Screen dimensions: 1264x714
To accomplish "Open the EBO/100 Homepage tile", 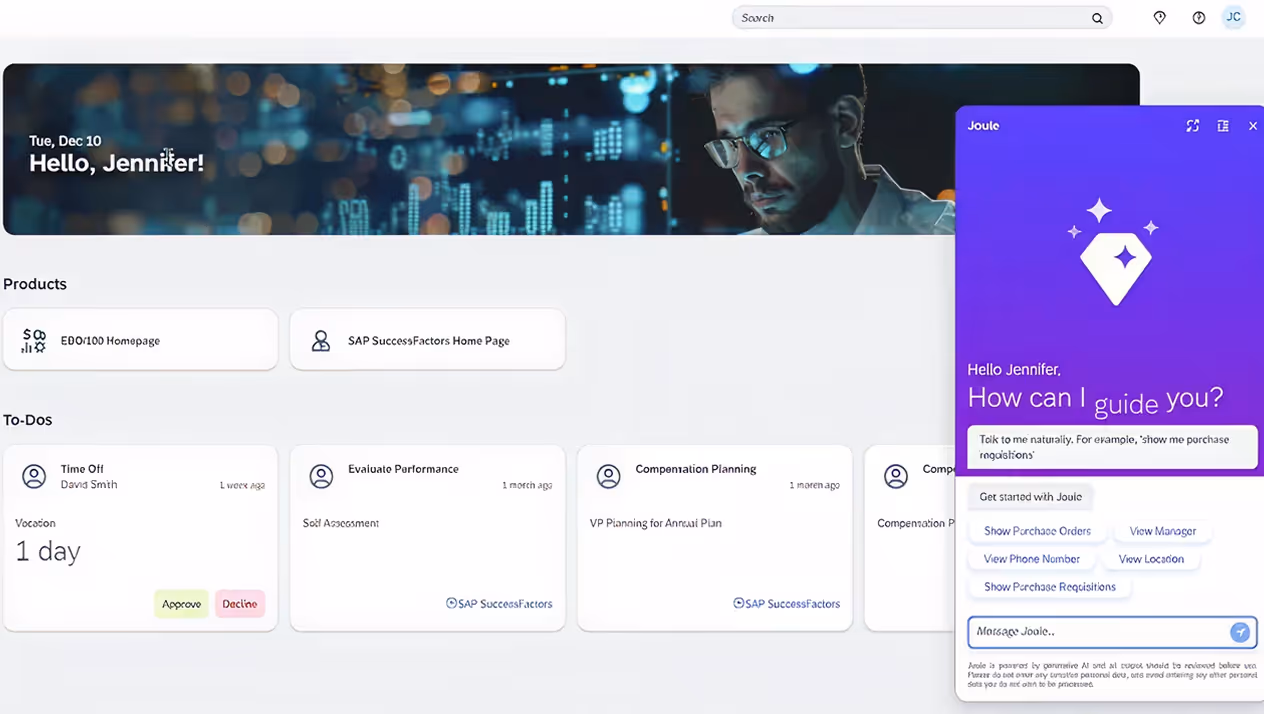I will coord(140,340).
